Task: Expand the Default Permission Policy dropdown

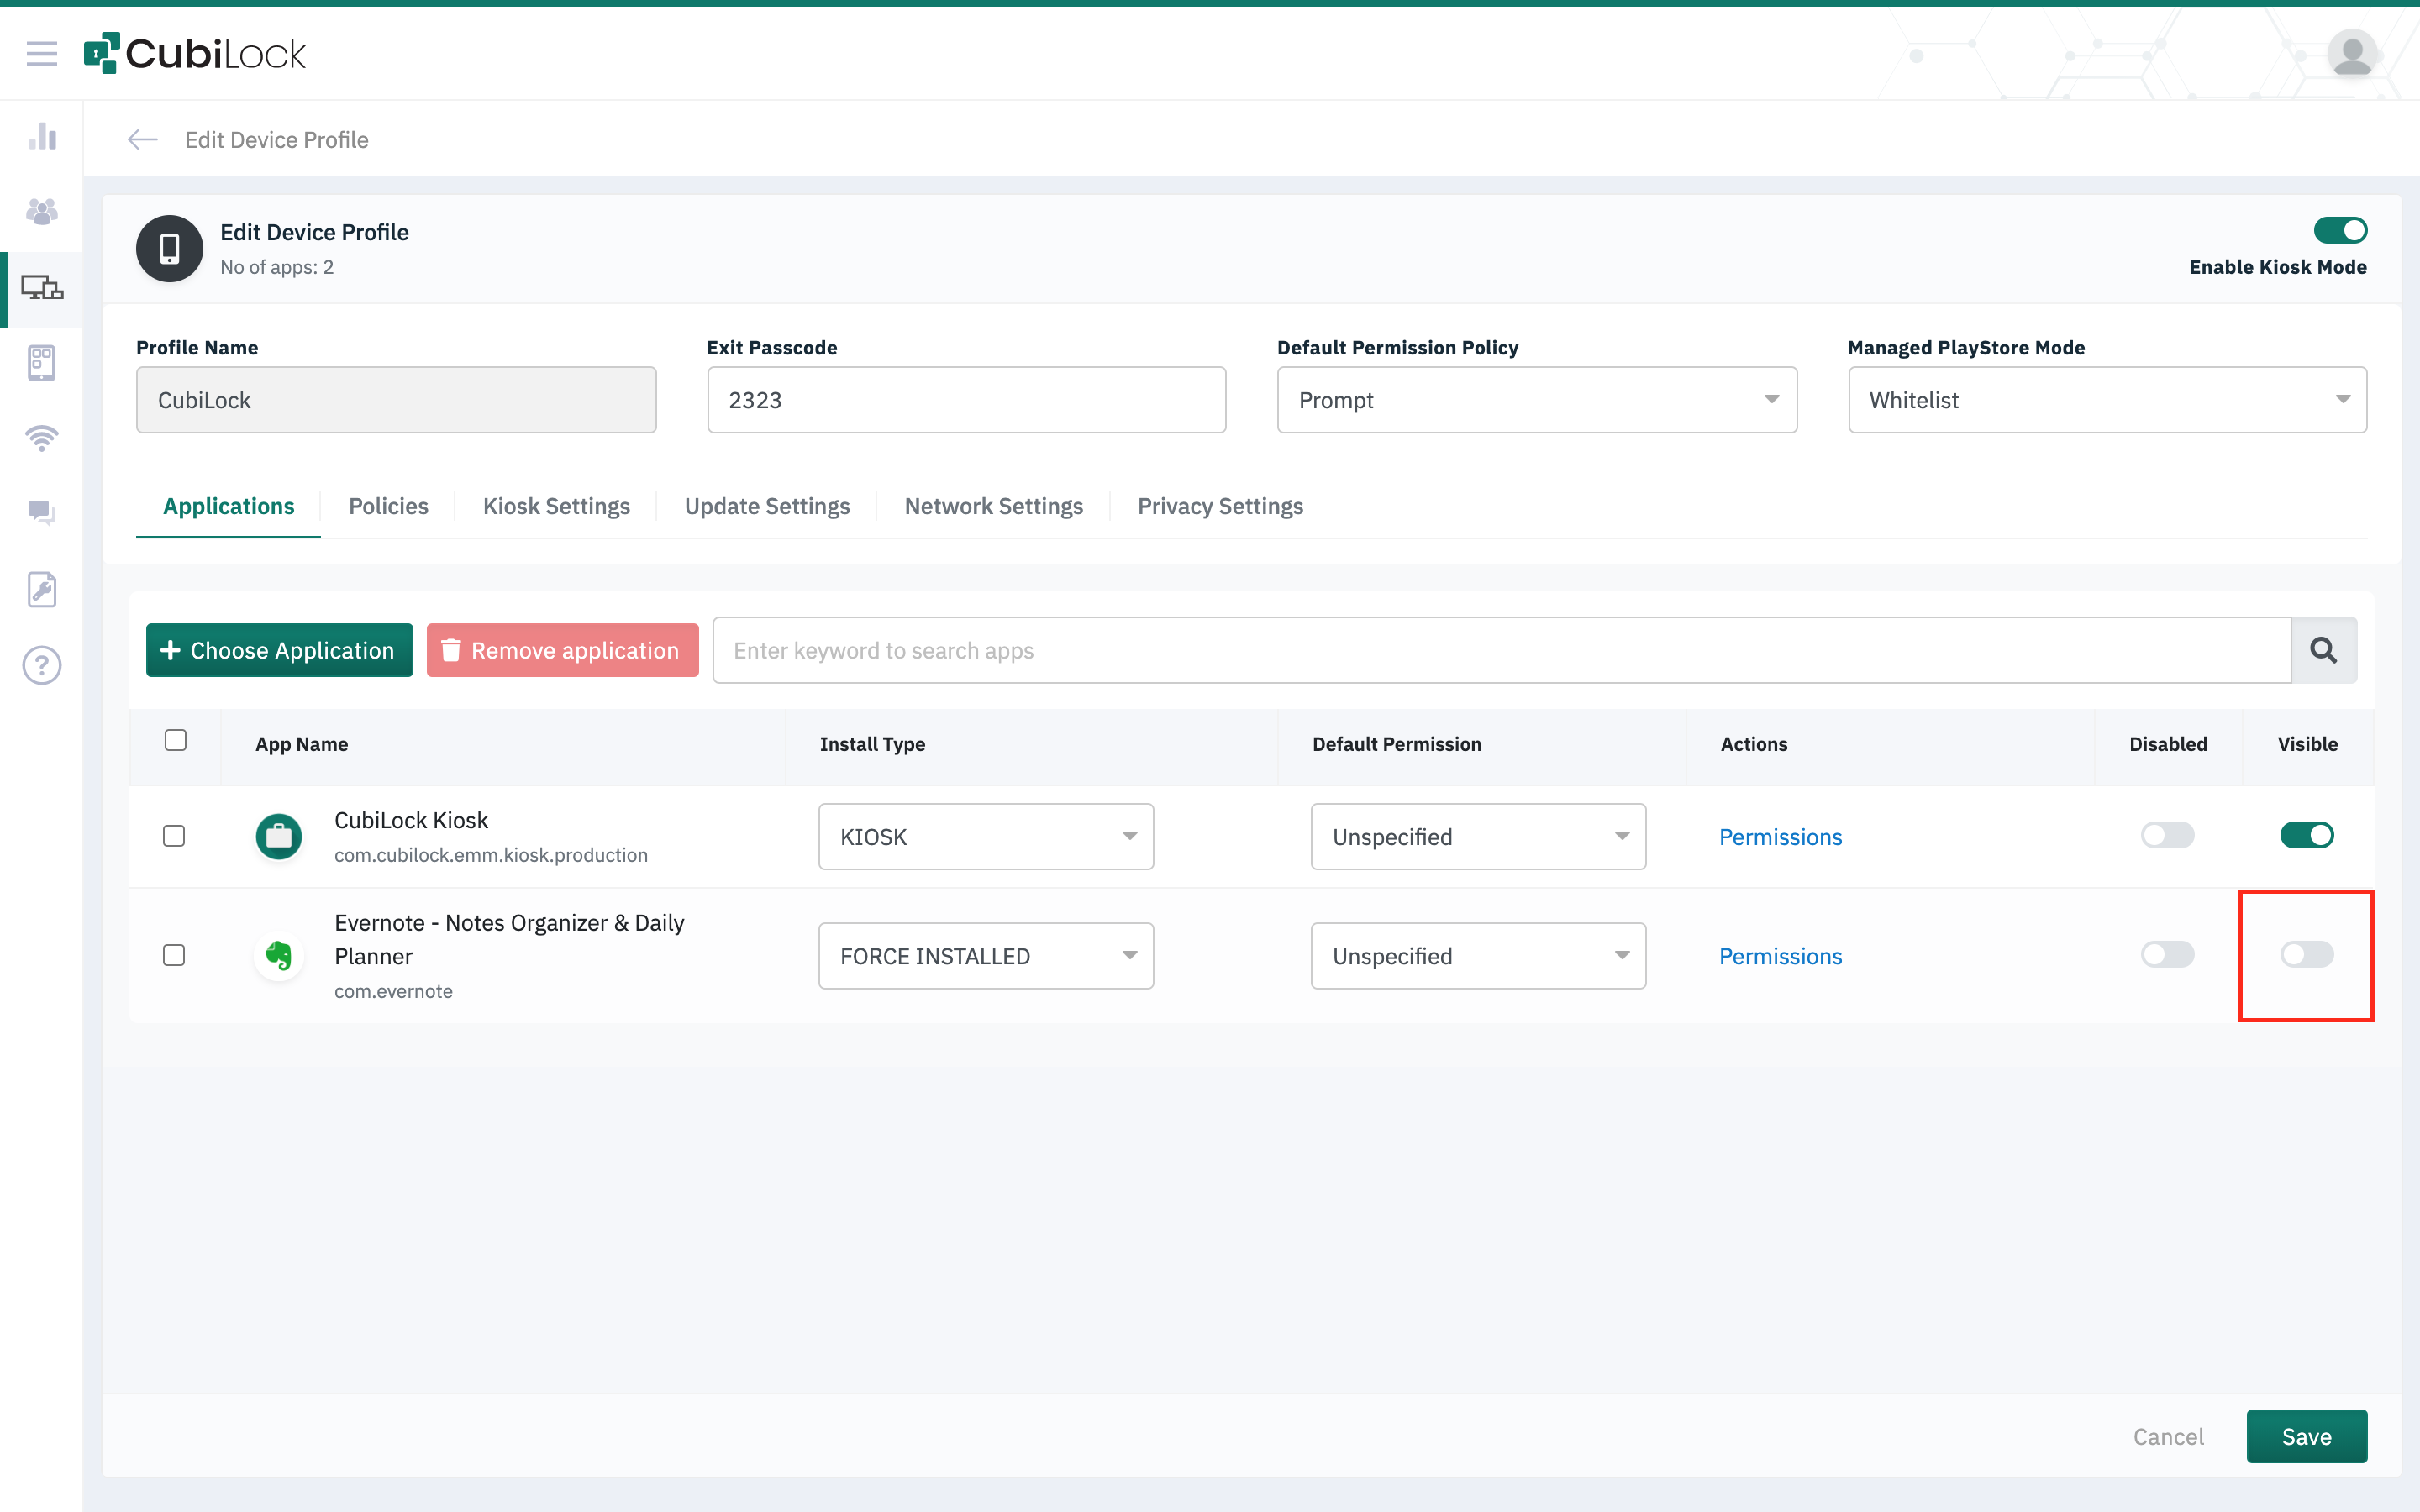Action: (1536, 400)
